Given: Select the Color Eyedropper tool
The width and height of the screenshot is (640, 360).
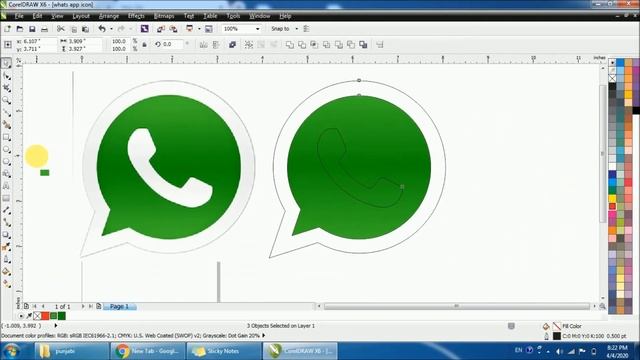Looking at the screenshot, I should click(7, 247).
